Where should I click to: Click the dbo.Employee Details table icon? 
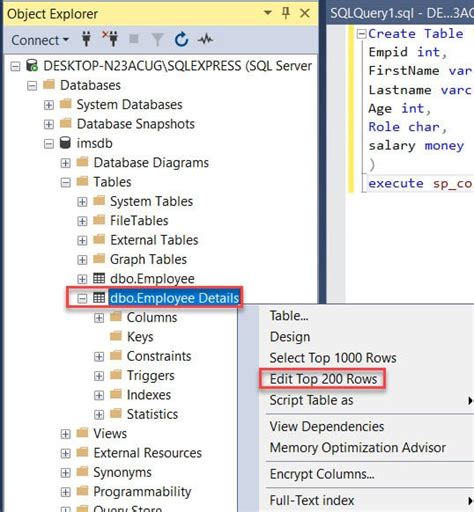click(x=99, y=298)
